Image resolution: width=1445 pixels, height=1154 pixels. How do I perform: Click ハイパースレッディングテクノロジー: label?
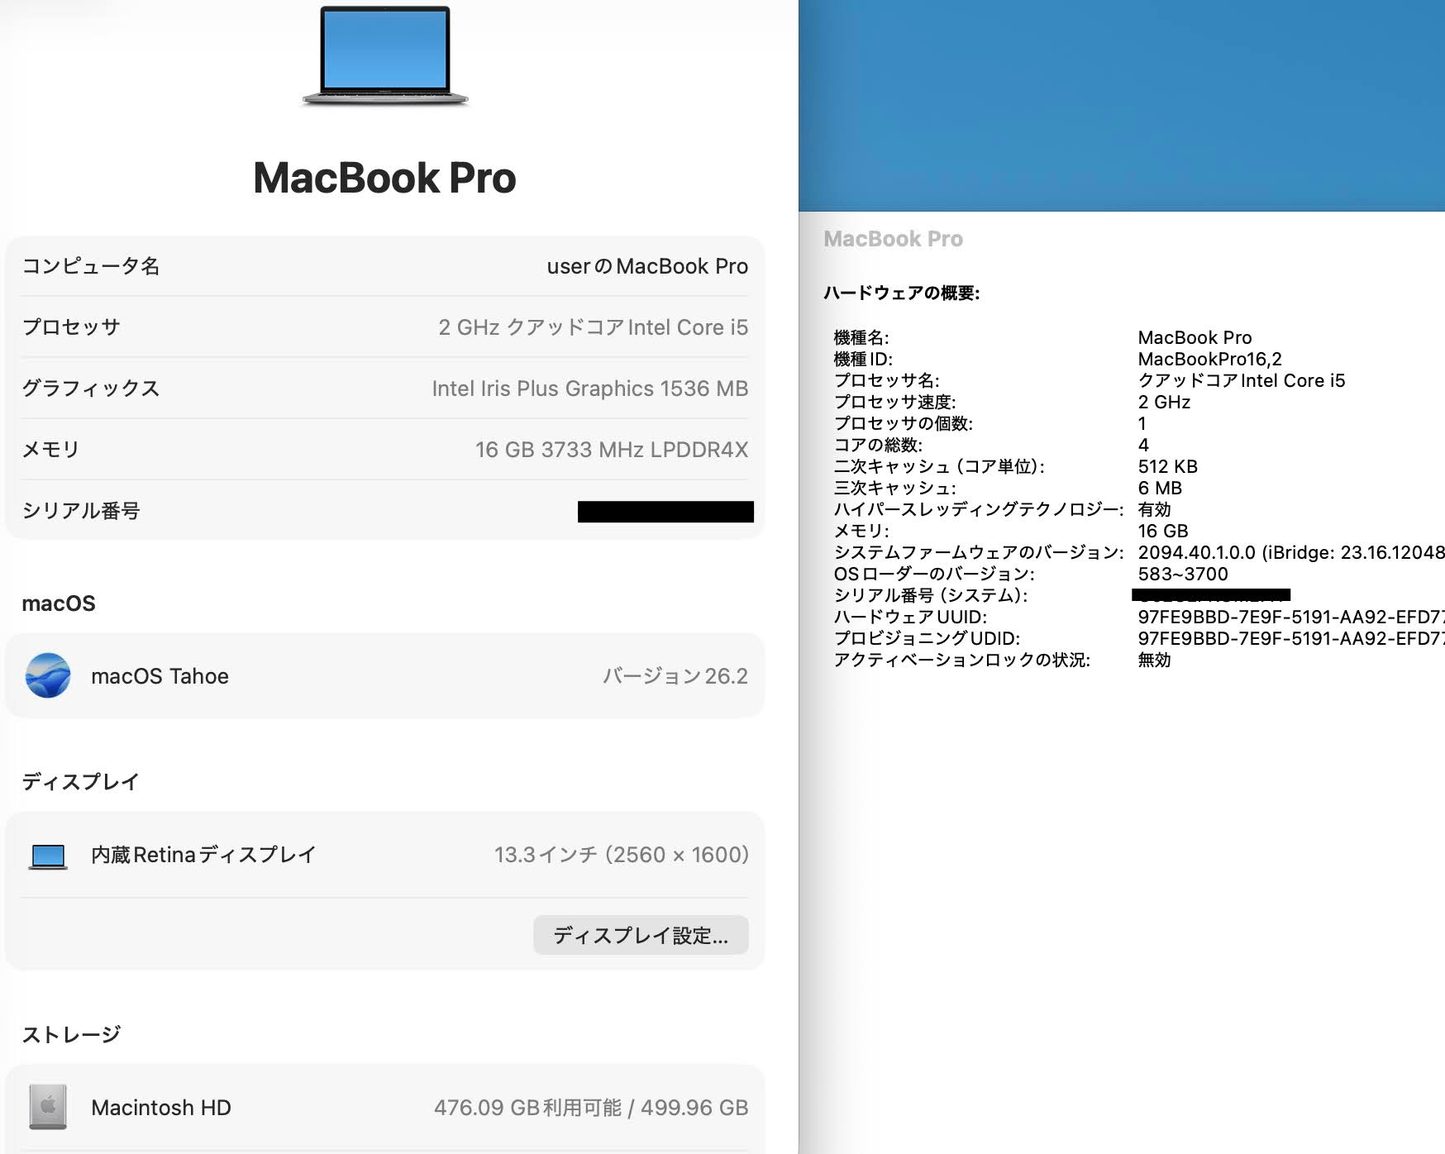tap(979, 510)
